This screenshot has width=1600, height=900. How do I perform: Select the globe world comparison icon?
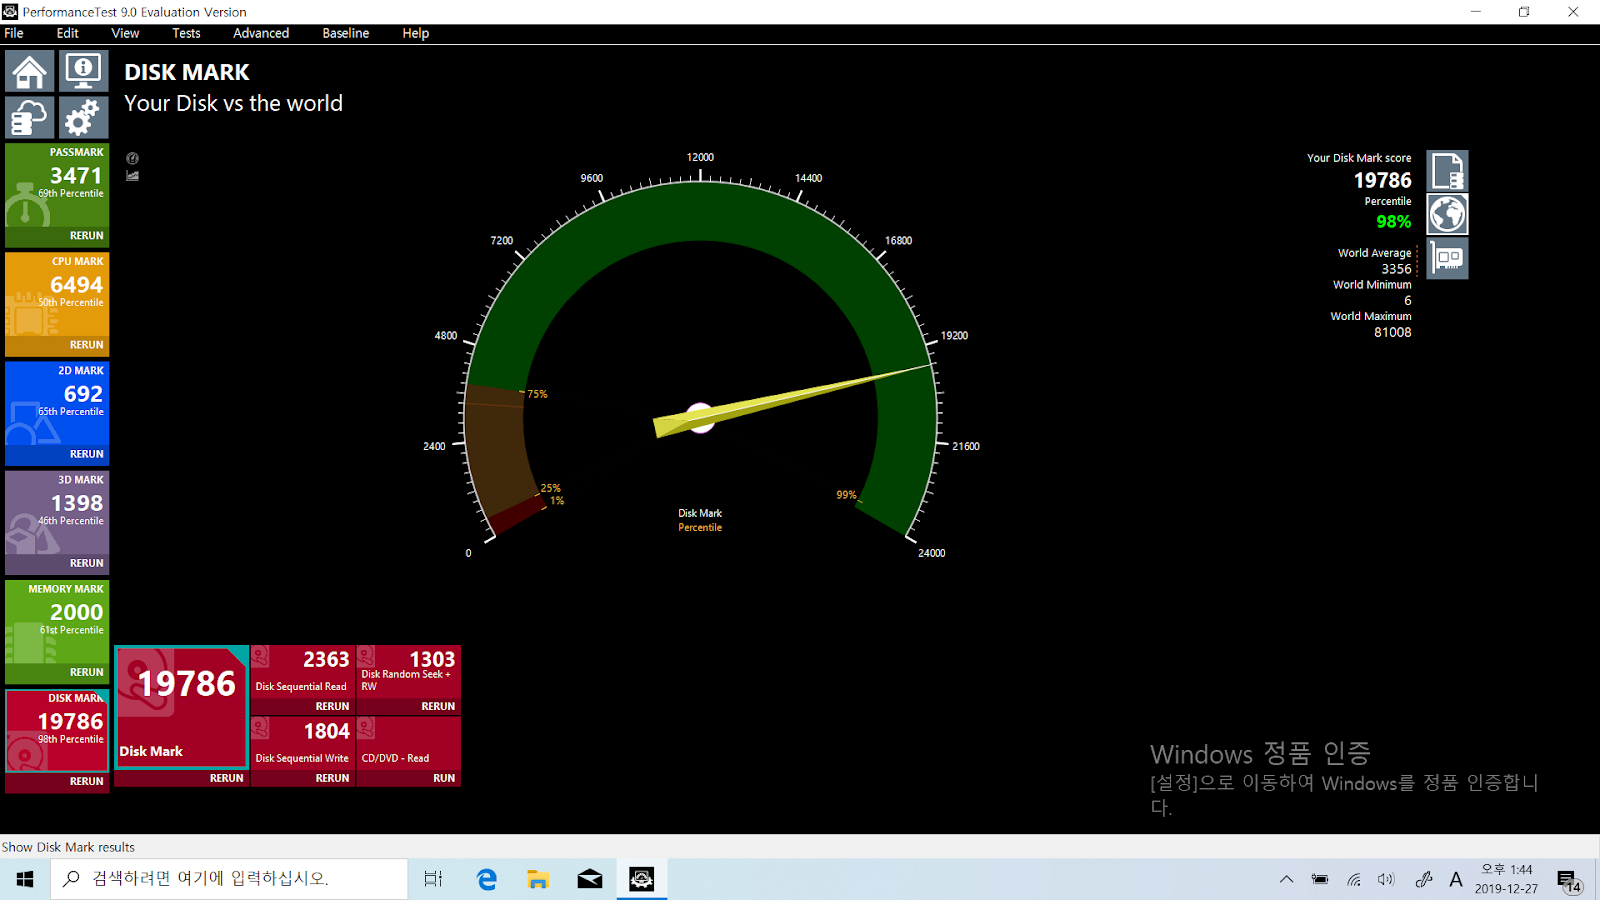click(x=1447, y=214)
